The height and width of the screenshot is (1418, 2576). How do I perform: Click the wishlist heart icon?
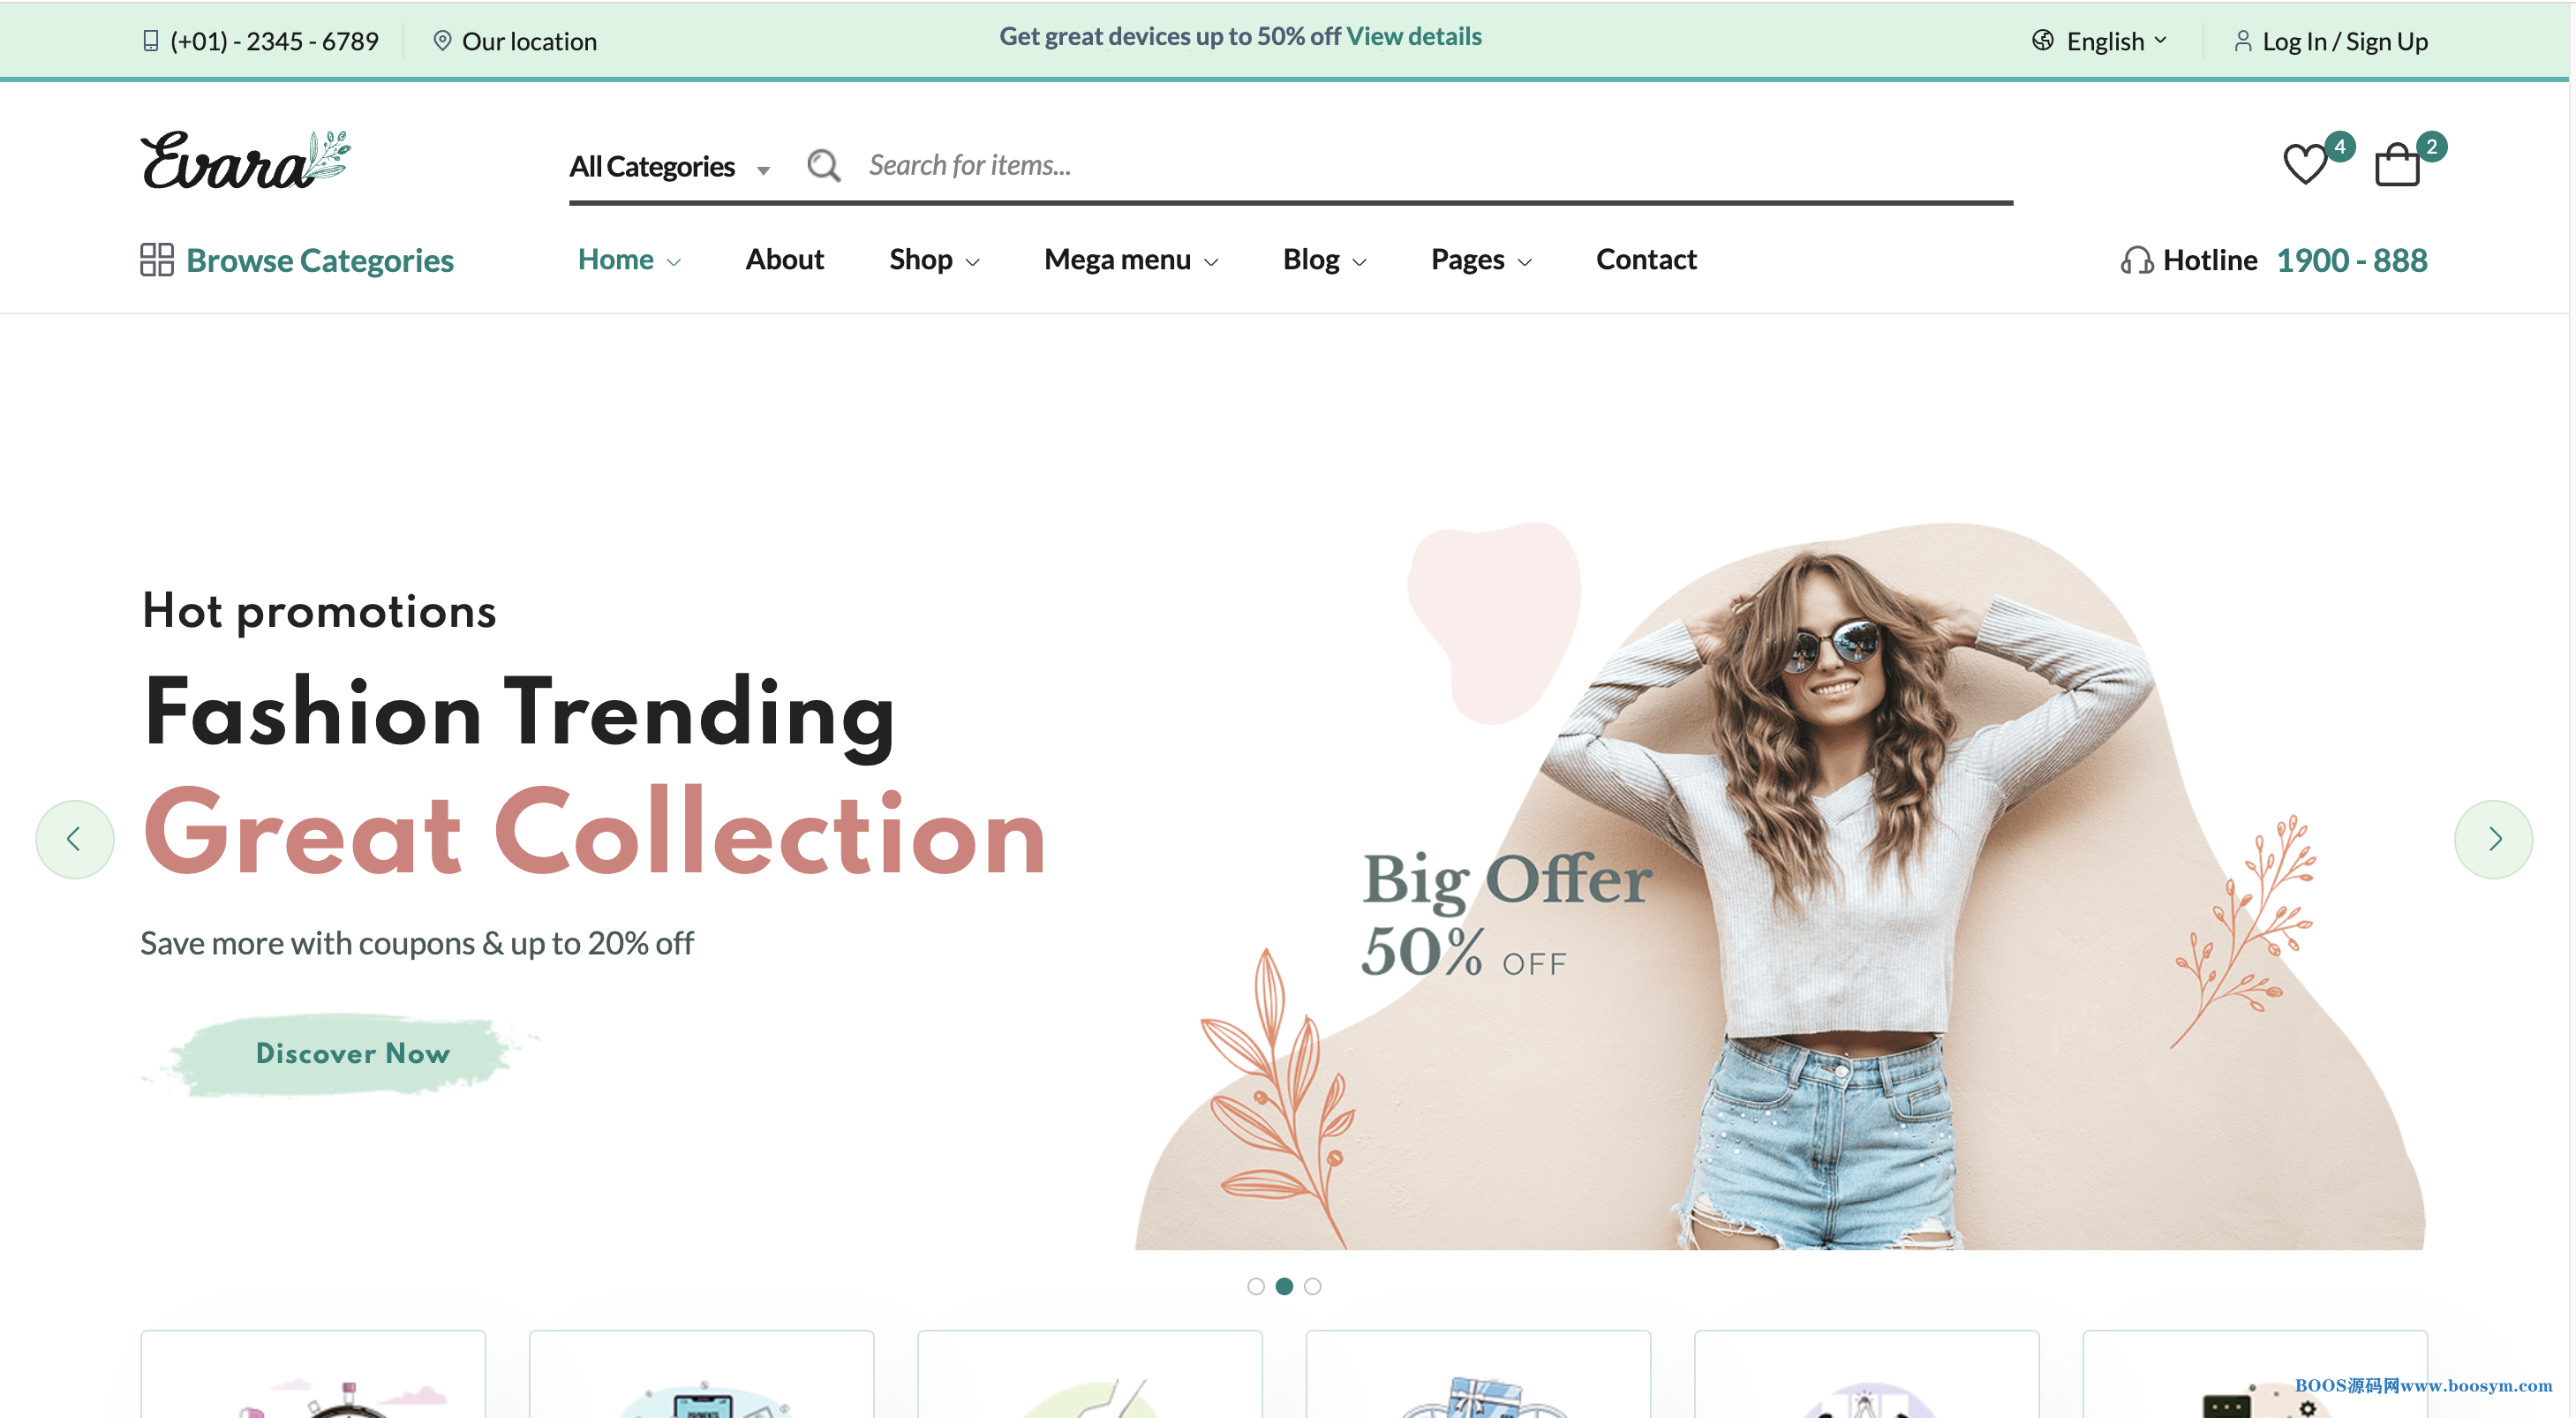coord(2309,162)
